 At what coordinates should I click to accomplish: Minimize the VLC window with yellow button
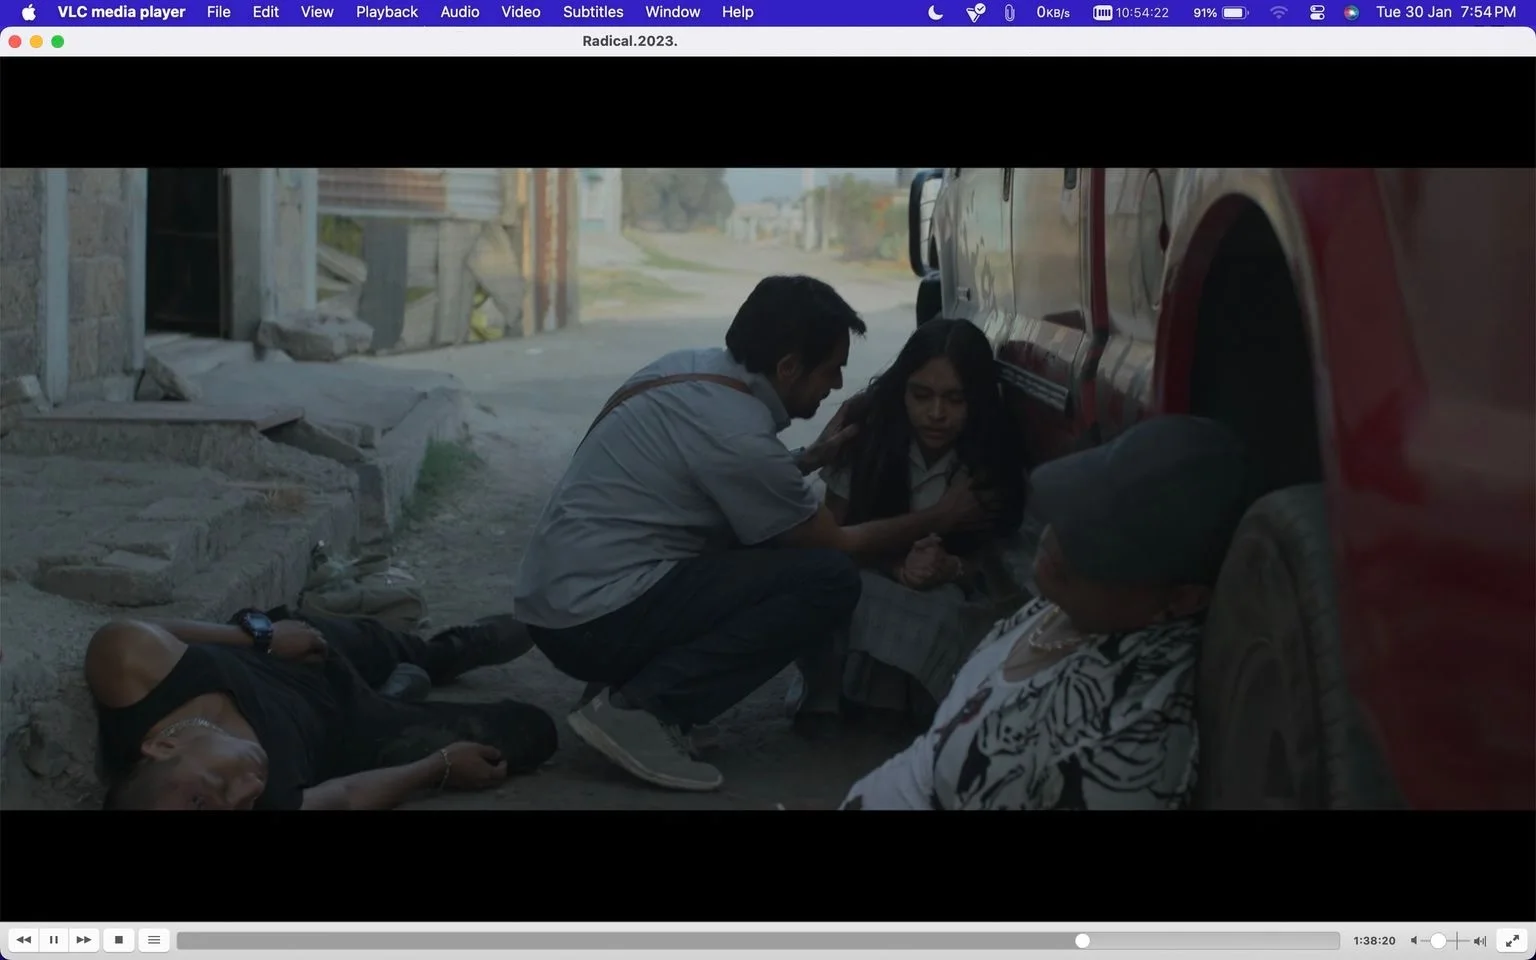point(36,41)
